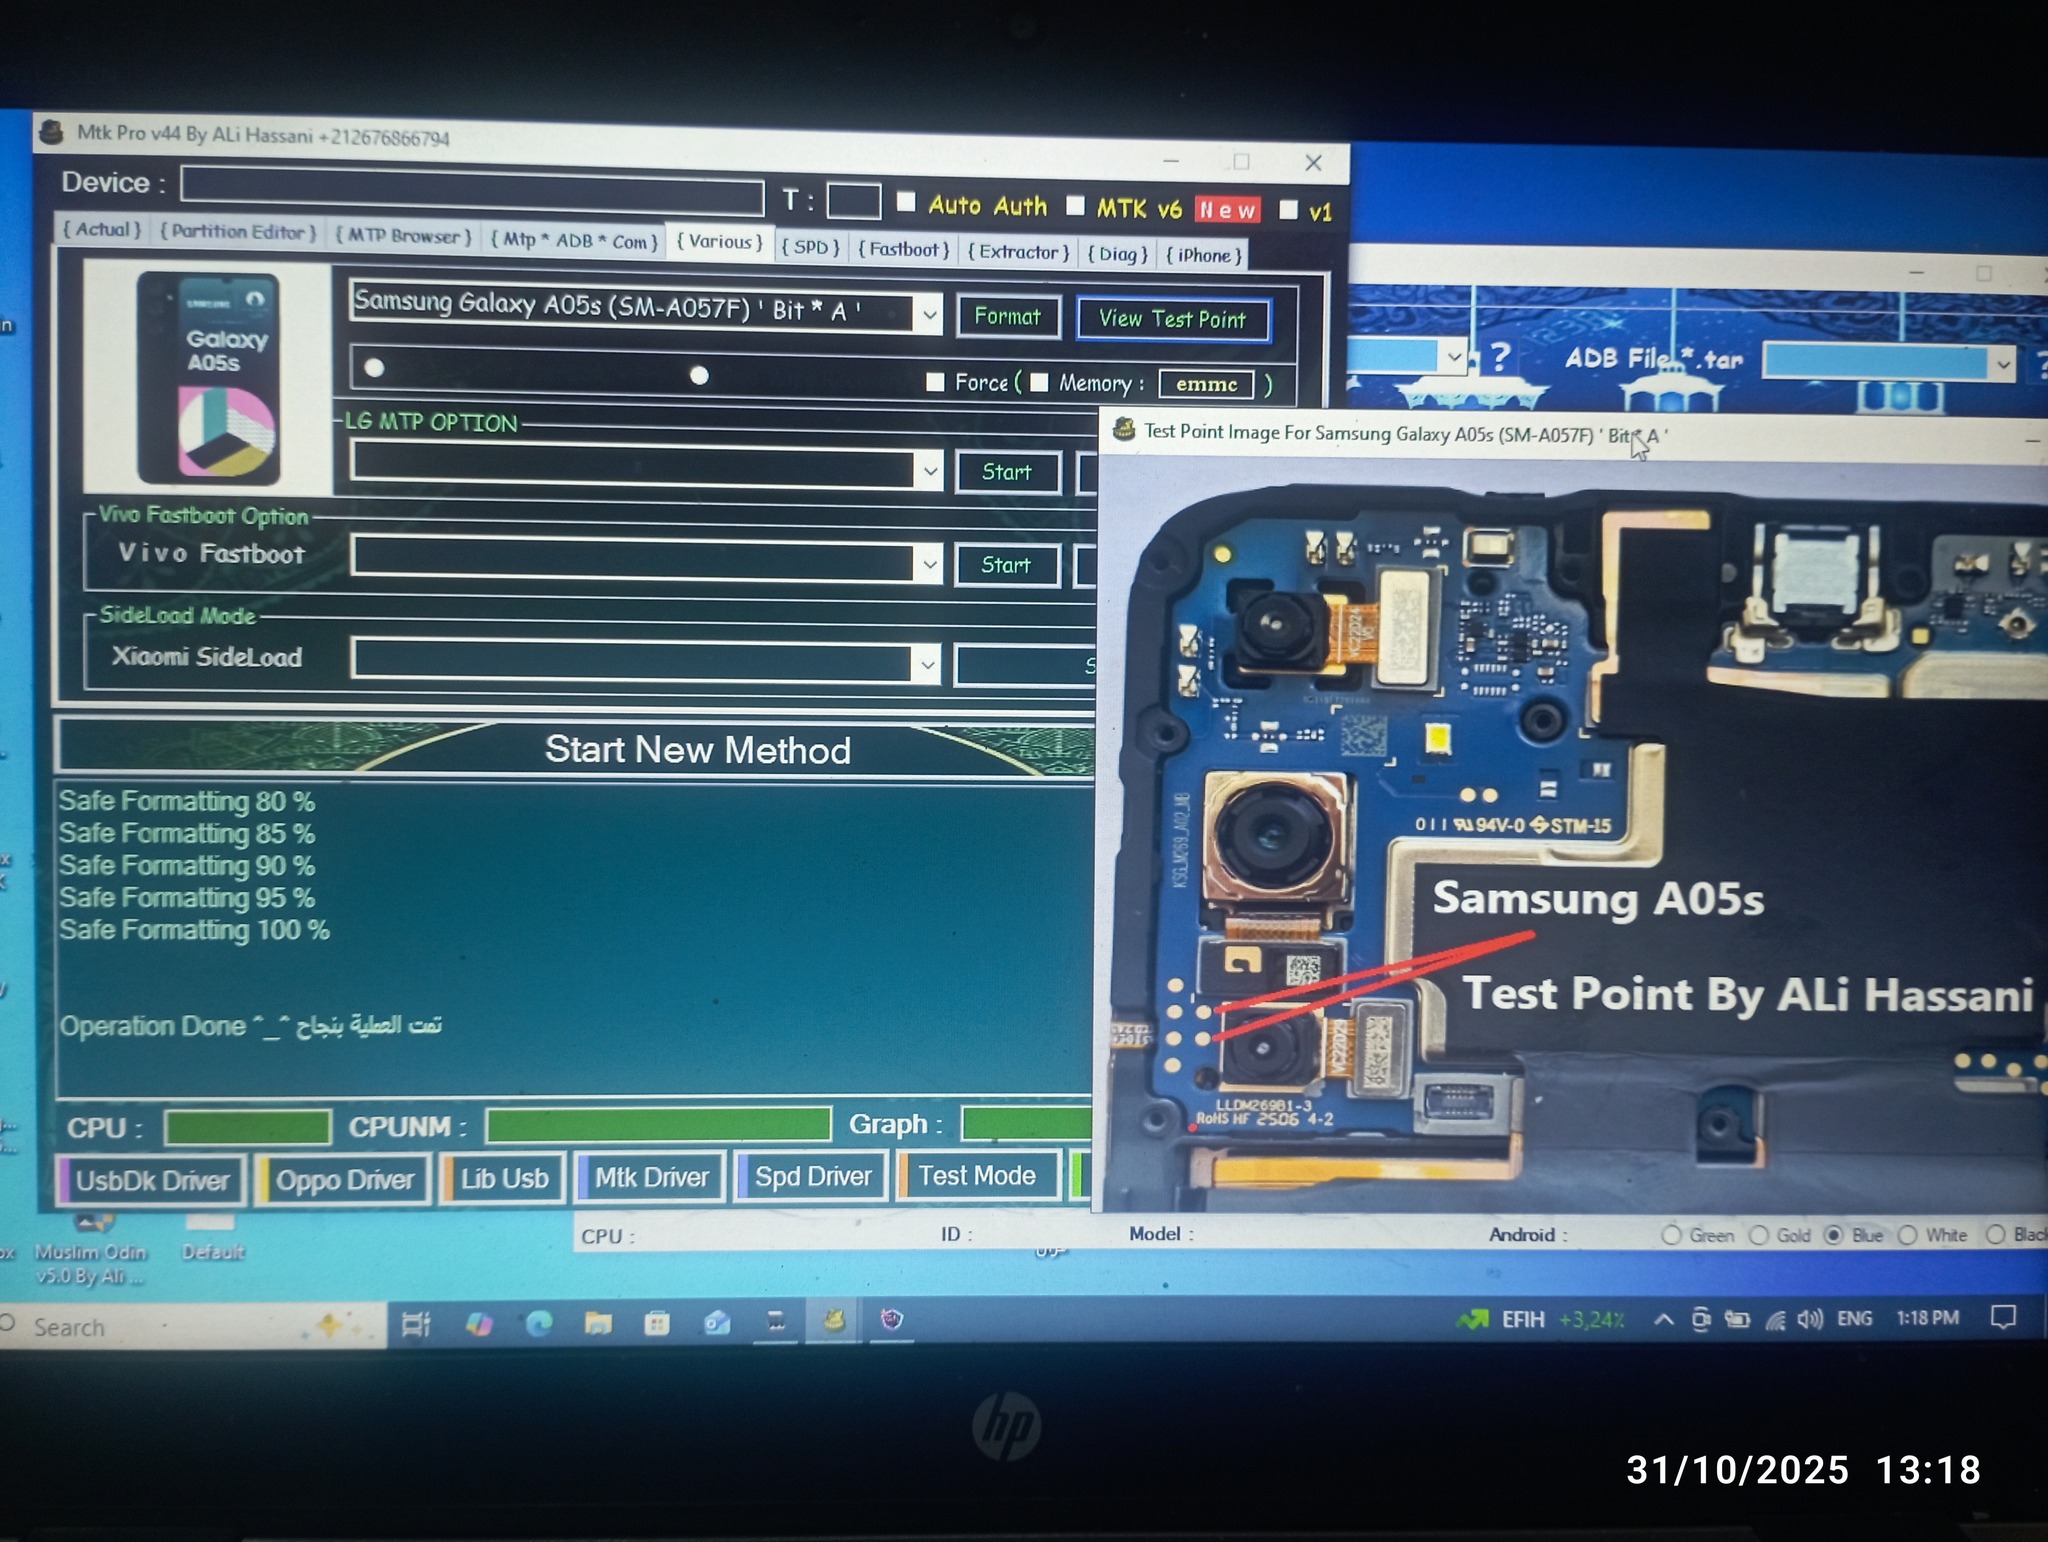Viewport: 2048px width, 1542px height.
Task: Click the Mtk Pro app icon in title bar
Action: 52,131
